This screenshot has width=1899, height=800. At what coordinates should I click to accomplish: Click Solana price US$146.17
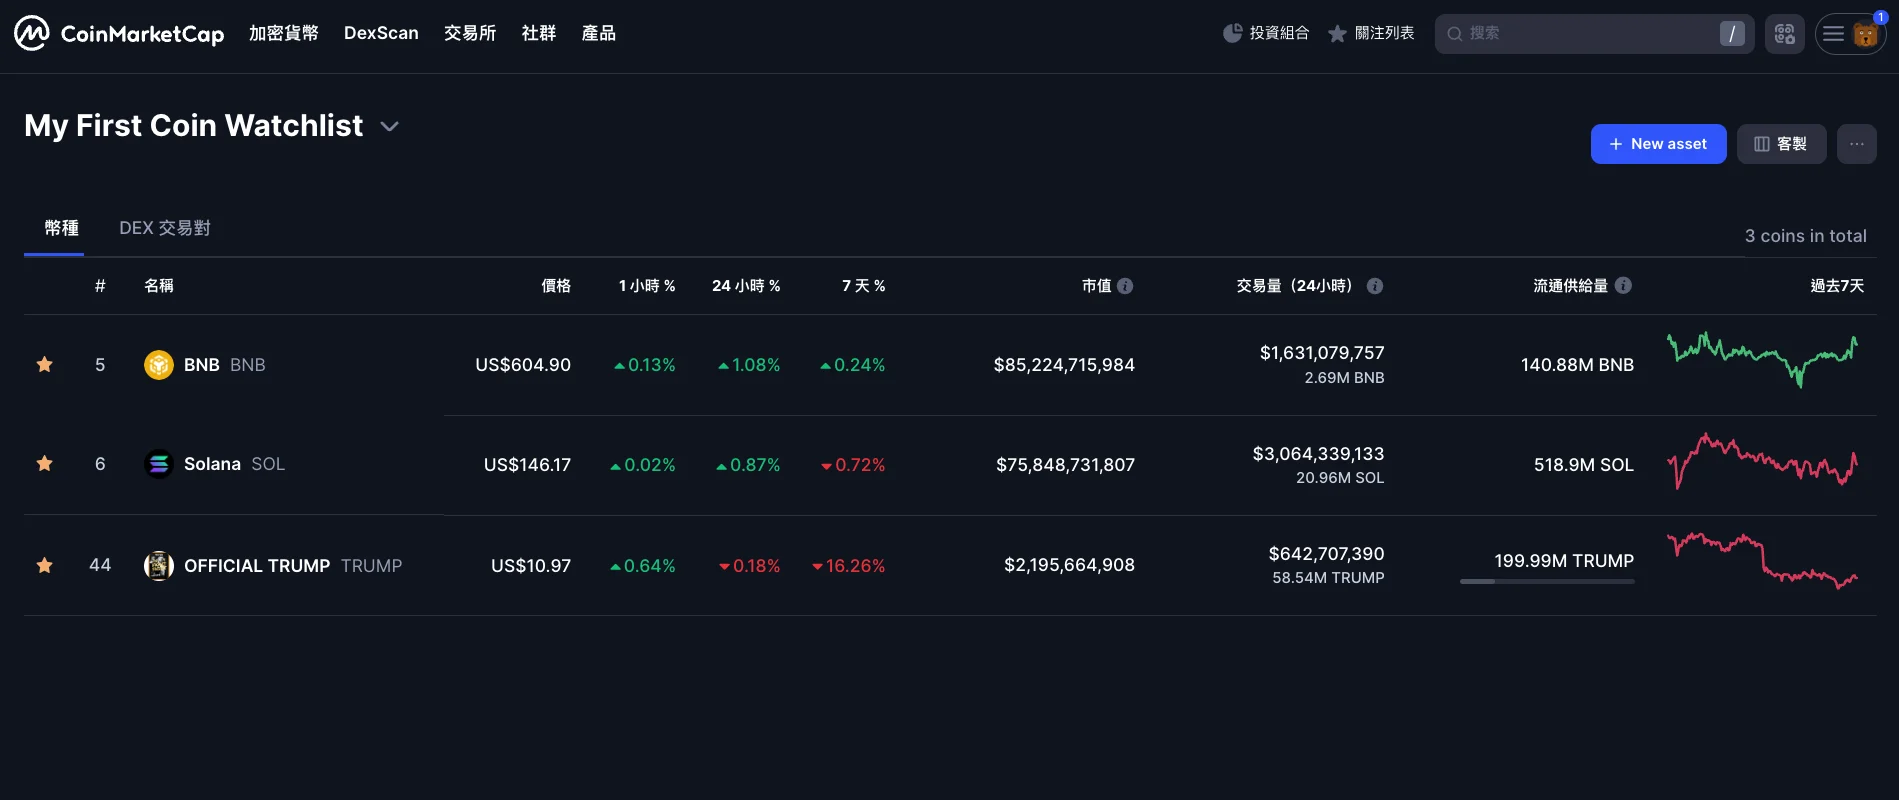[x=527, y=465]
